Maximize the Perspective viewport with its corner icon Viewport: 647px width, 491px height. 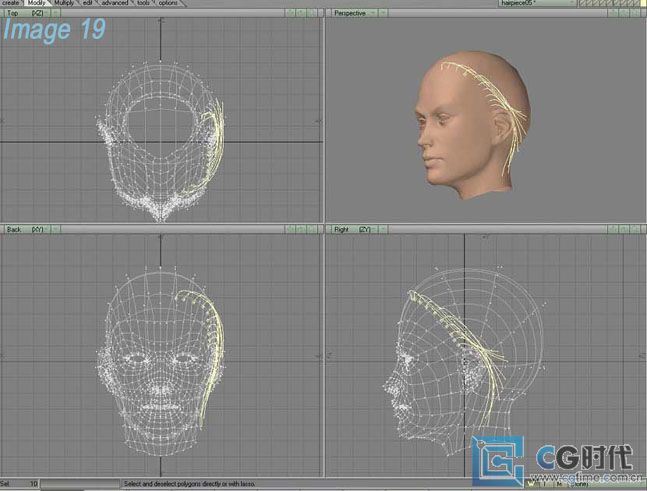[643, 13]
